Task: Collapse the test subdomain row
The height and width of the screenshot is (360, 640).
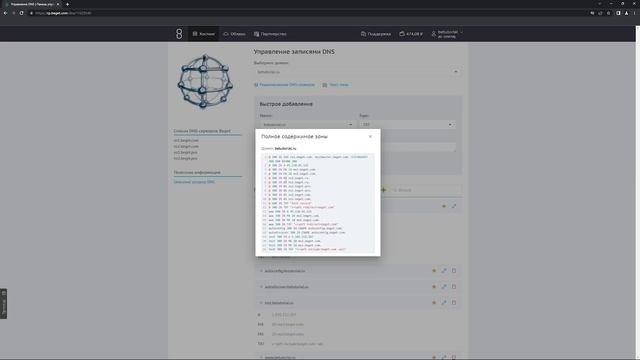Action: (x=261, y=303)
